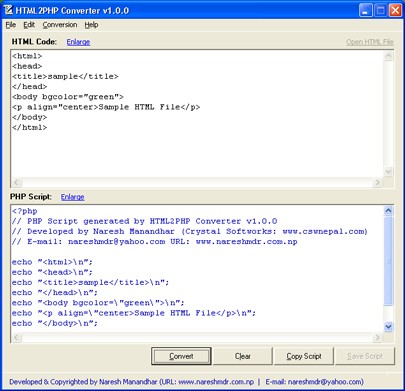Click empty area in HTML Code editor
Screen dimensions: 405x391
pos(197,153)
